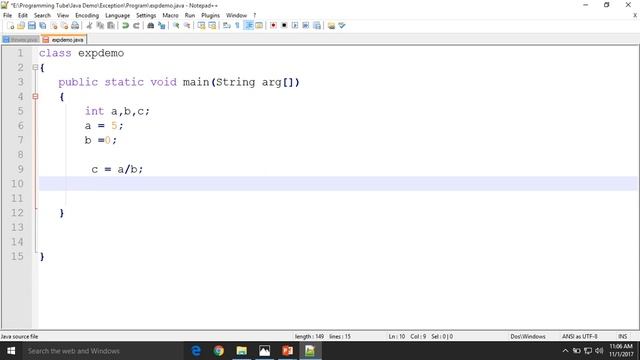This screenshot has width=640, height=360.
Task: Click 'ANSI as UTF-8' encoding in status bar
Action: 580,337
